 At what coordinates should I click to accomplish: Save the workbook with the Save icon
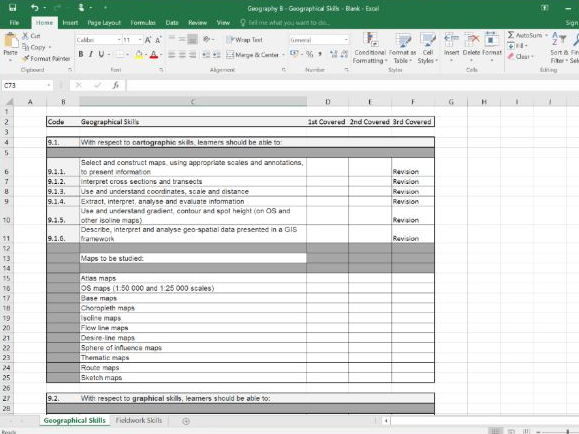pyautogui.click(x=12, y=8)
